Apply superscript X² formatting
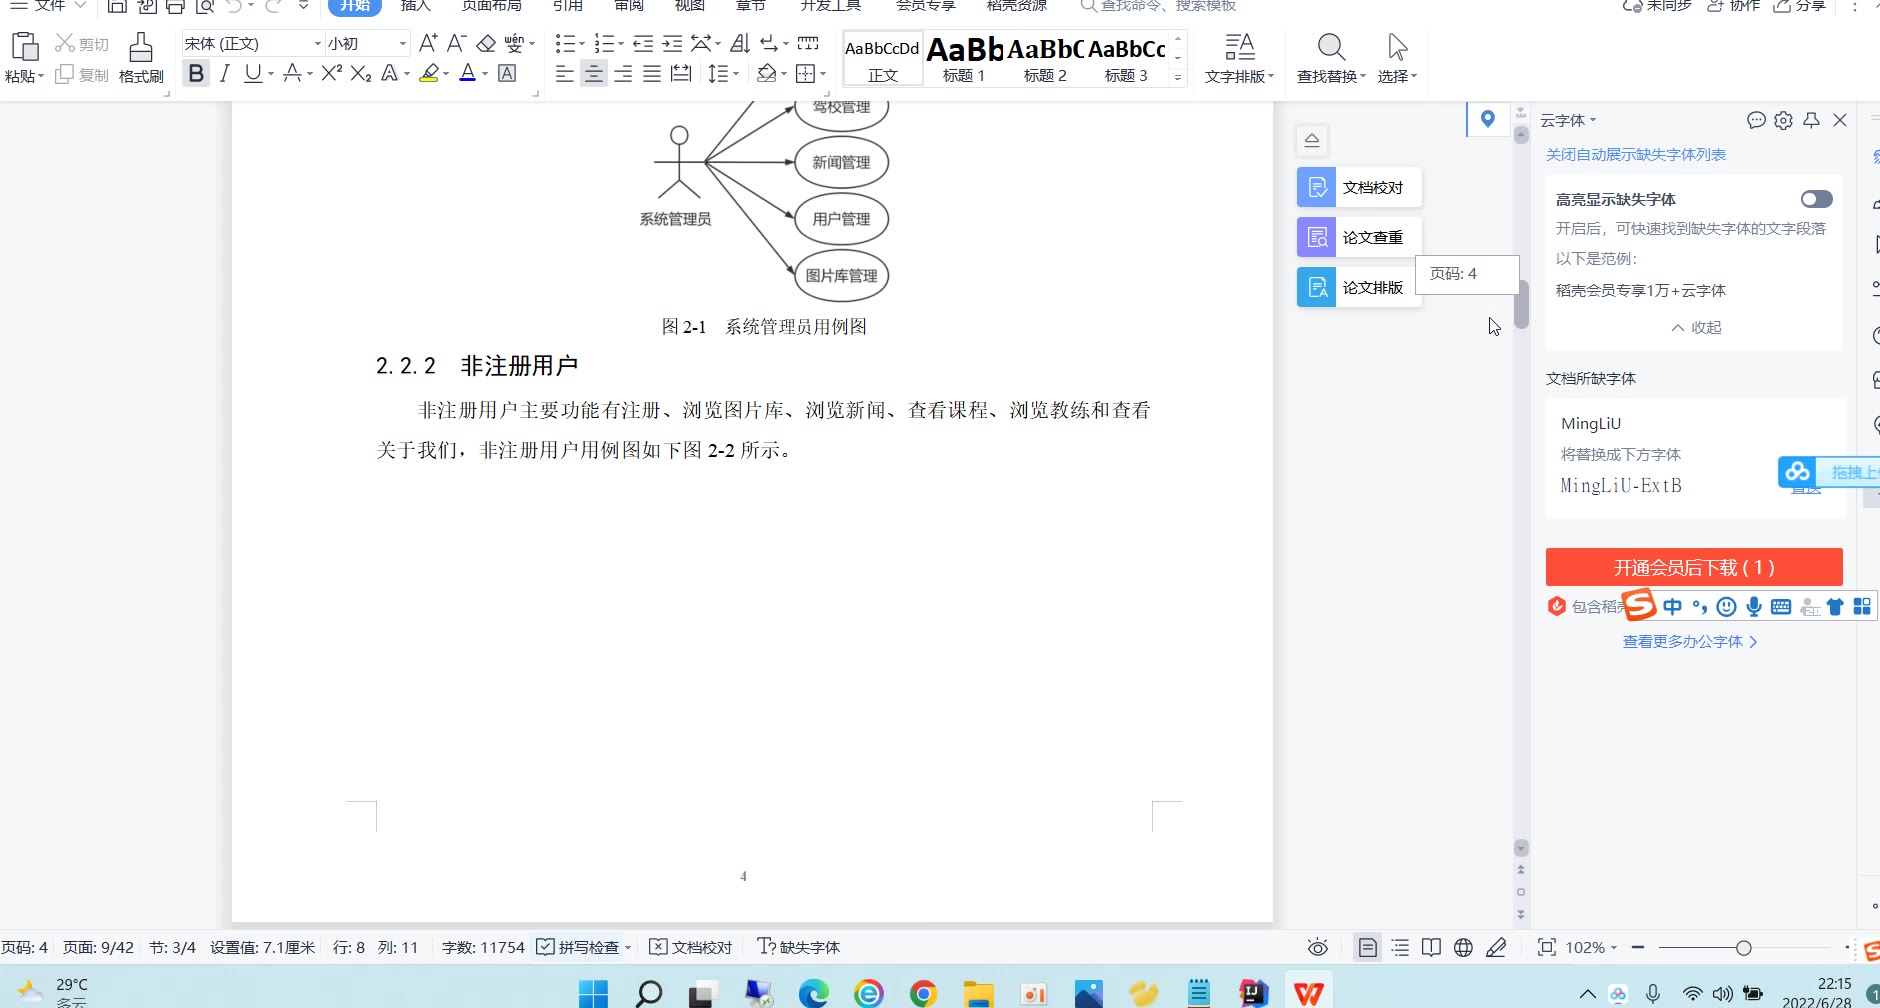This screenshot has height=1008, width=1880. 331,73
